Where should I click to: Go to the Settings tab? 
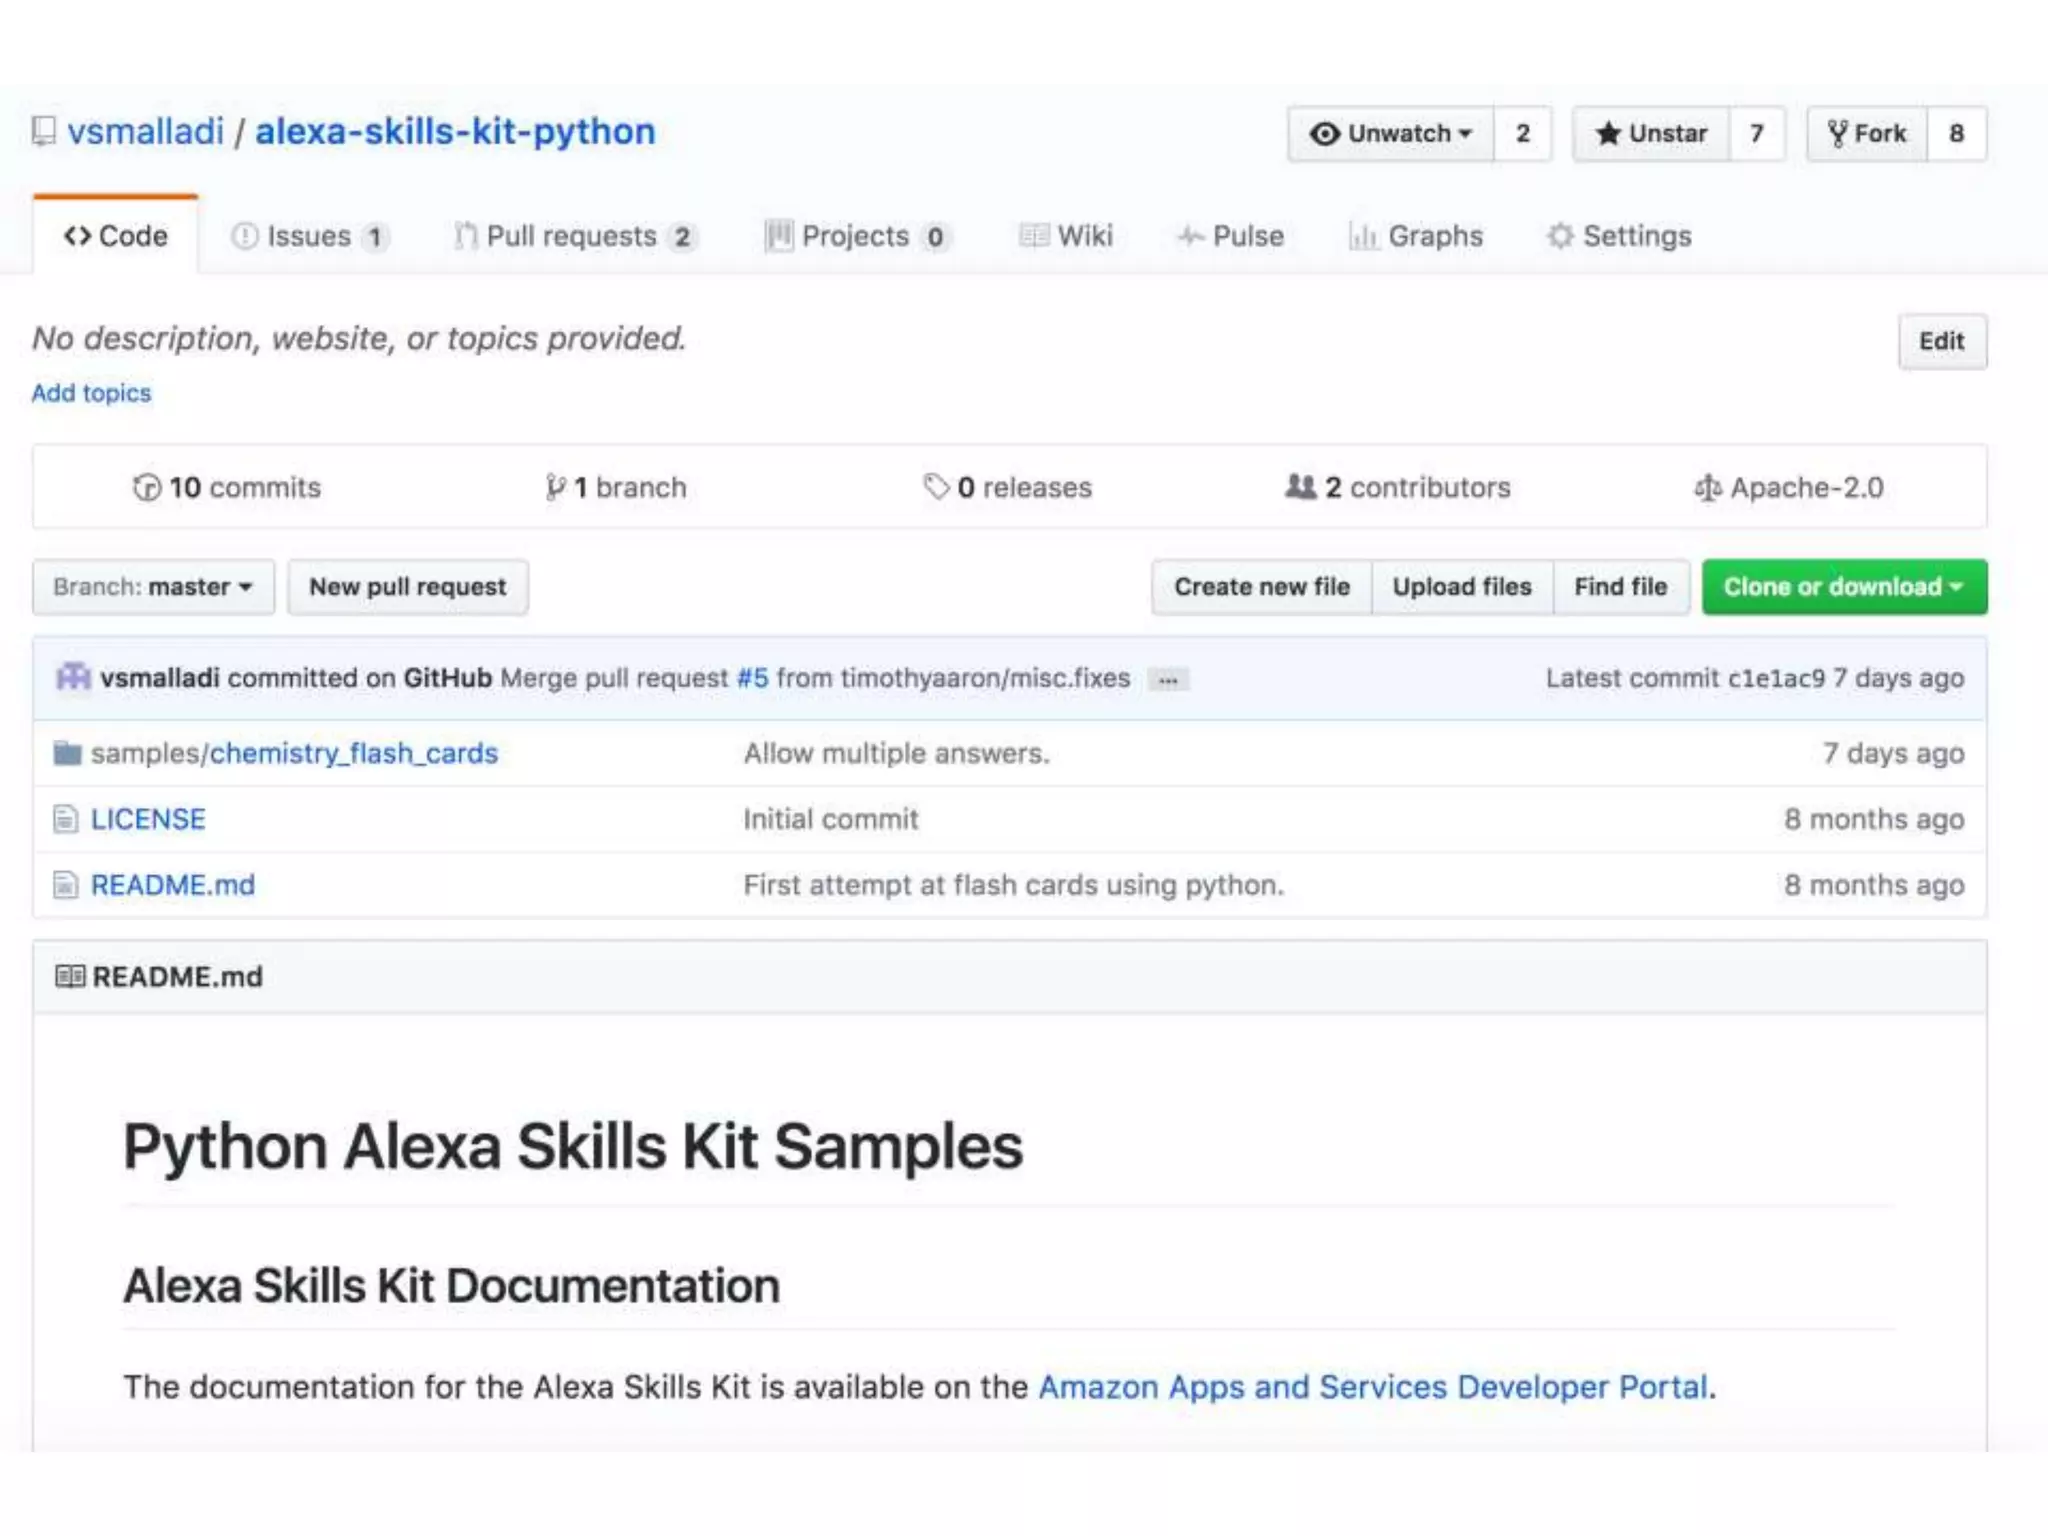pos(1619,236)
